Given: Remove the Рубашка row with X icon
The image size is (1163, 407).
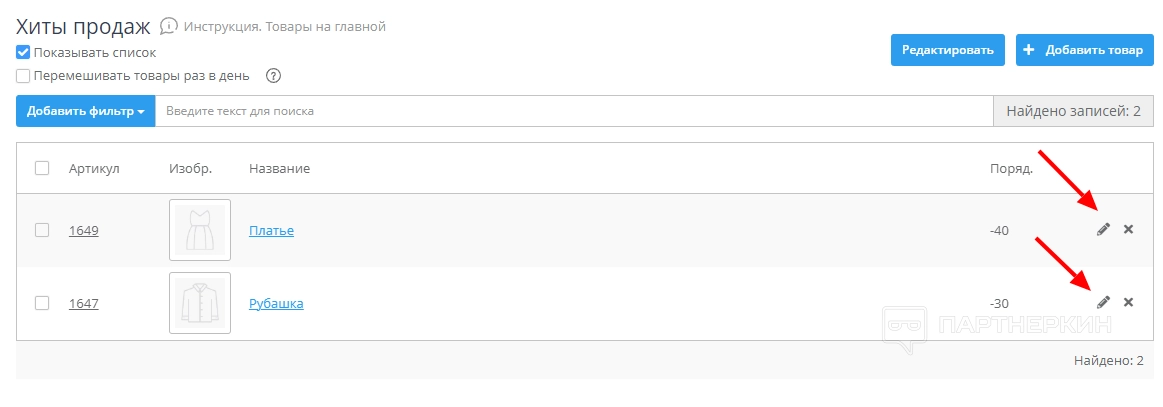Looking at the screenshot, I should pyautogui.click(x=1129, y=302).
